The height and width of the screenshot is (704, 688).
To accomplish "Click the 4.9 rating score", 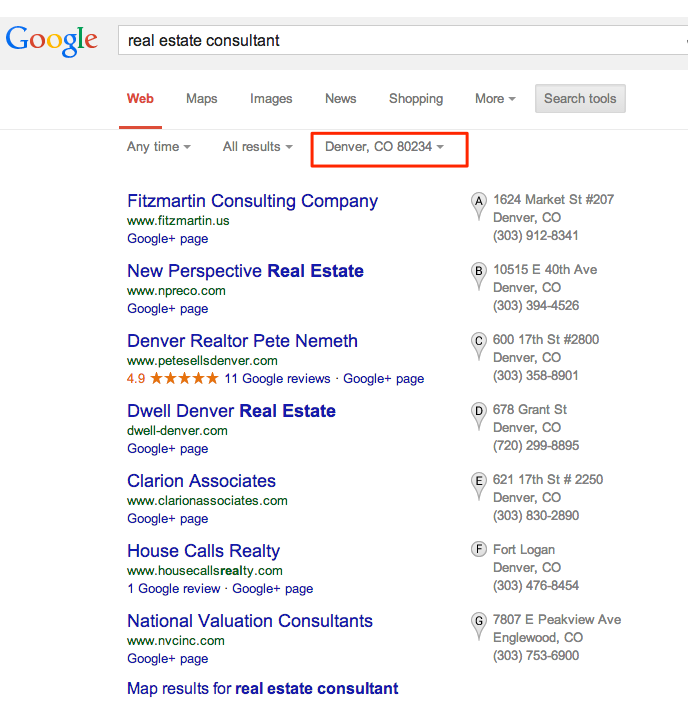I will pos(136,378).
